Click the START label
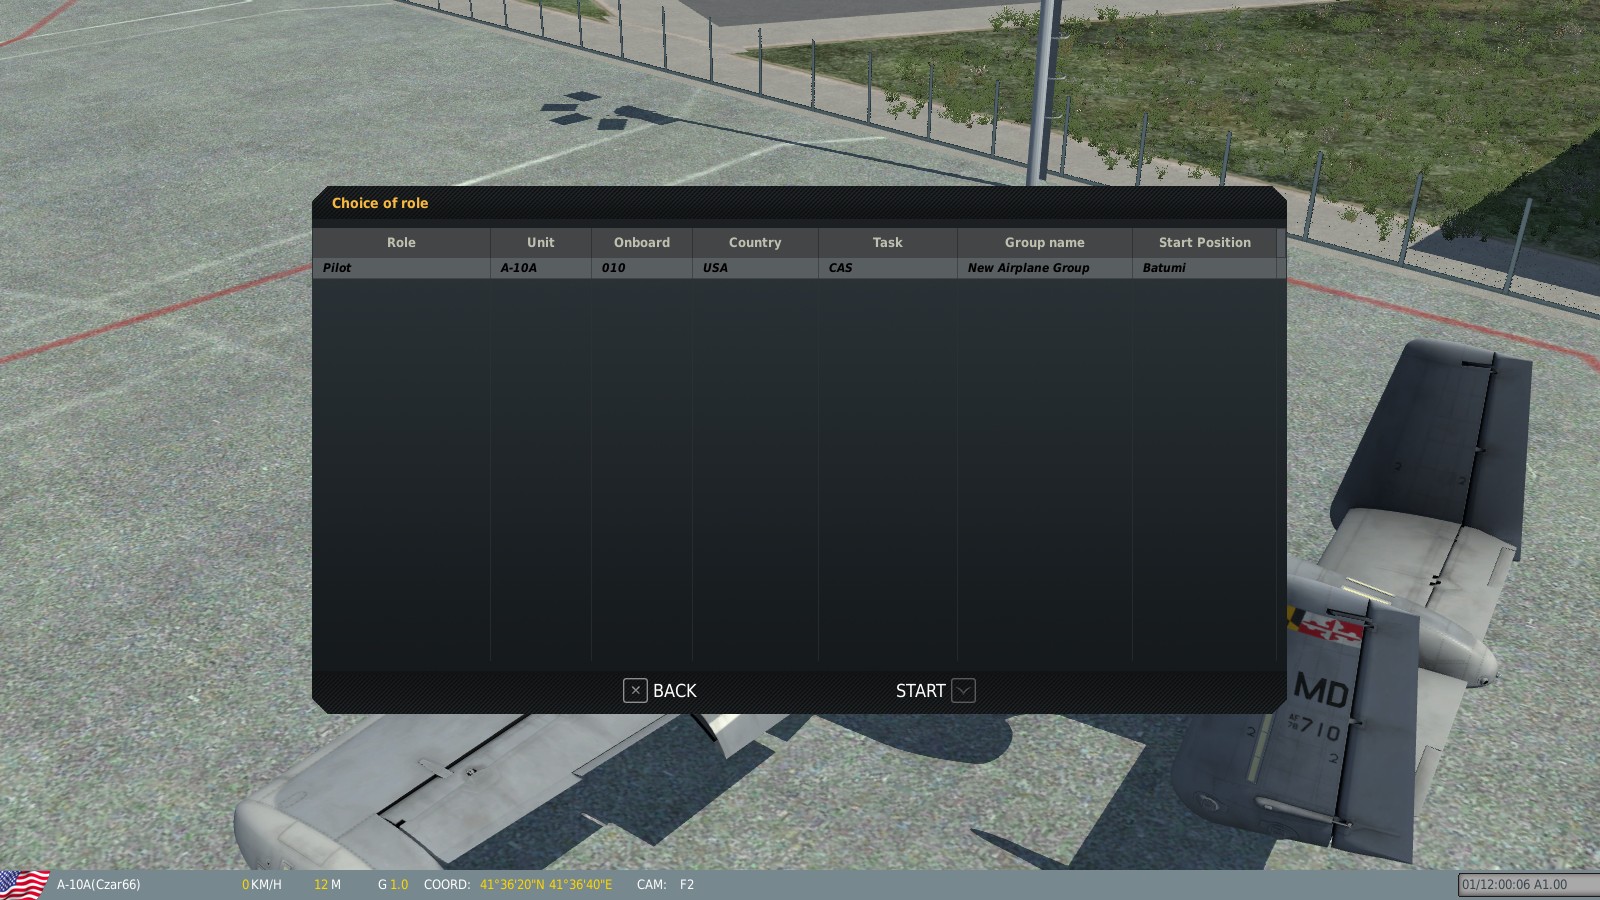 [x=920, y=691]
